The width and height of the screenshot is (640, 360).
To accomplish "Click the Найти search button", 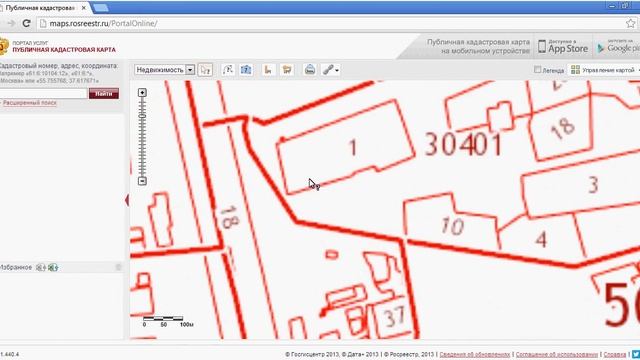I will coord(104,93).
